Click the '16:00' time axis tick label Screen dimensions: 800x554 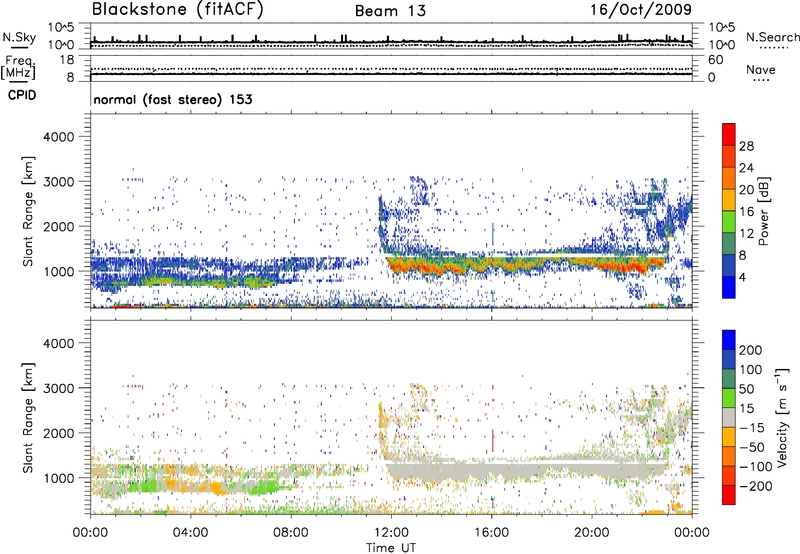point(492,533)
